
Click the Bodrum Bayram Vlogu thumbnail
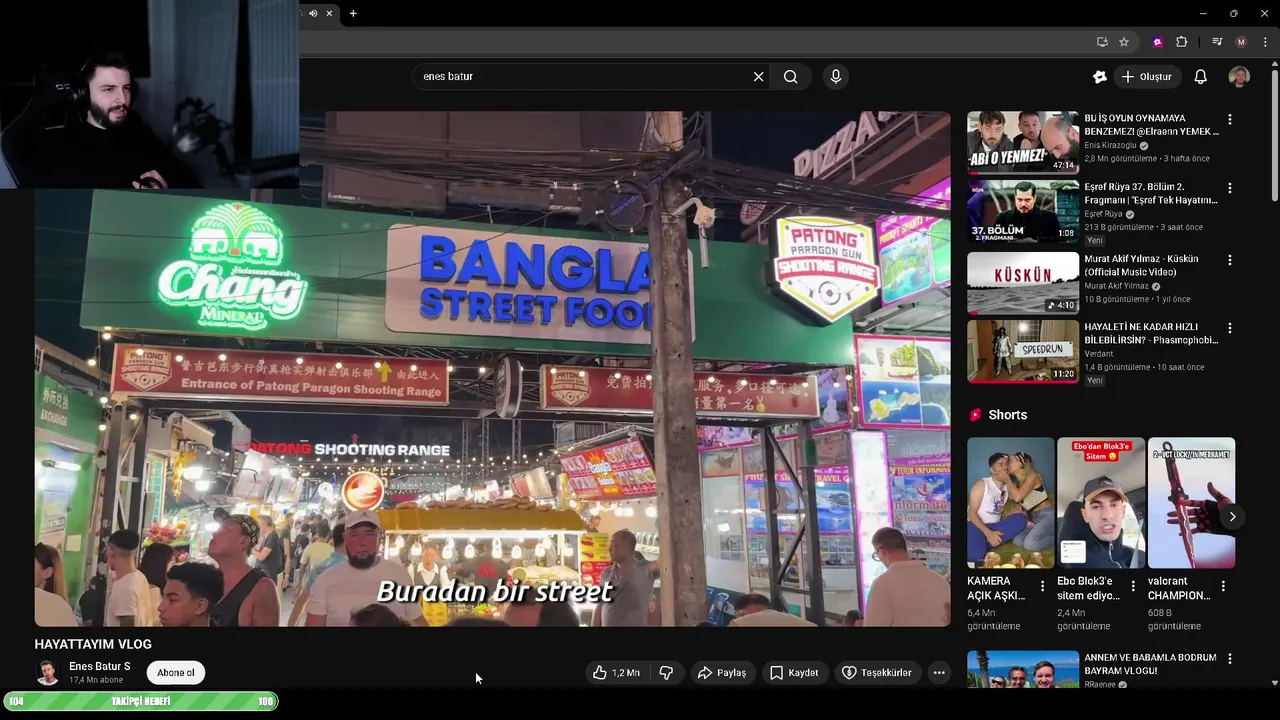[1023, 669]
